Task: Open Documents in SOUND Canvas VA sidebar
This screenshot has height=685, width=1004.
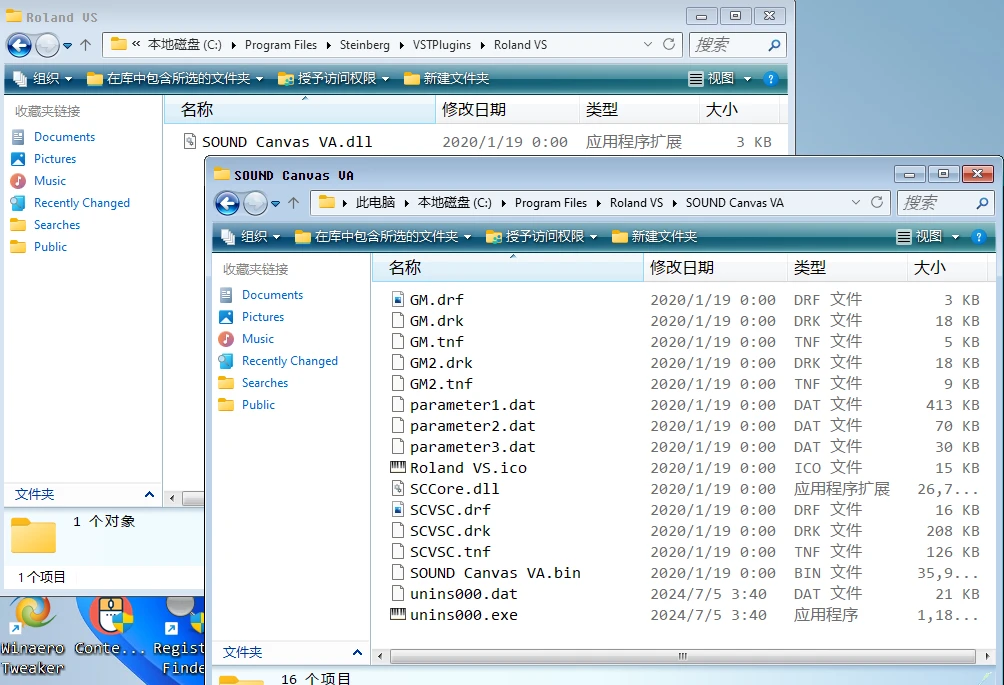Action: pyautogui.click(x=272, y=295)
